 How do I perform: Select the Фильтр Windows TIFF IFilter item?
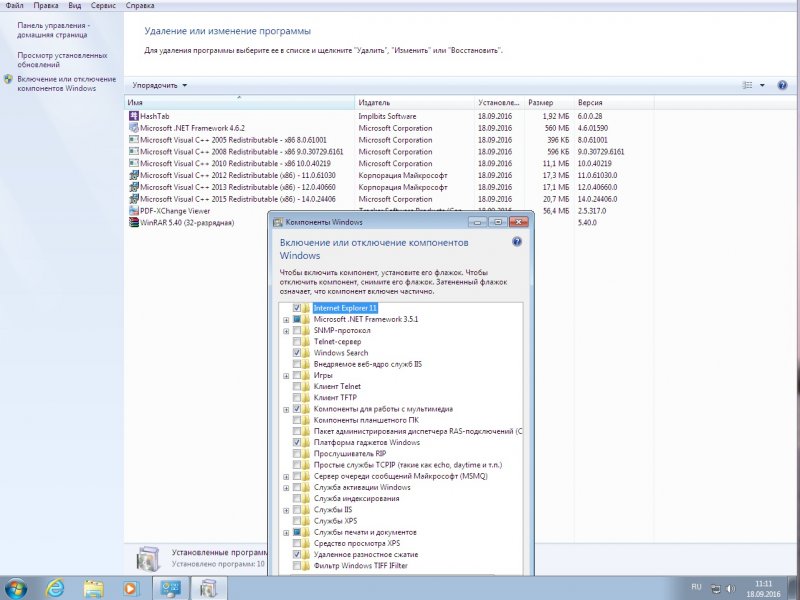(361, 566)
